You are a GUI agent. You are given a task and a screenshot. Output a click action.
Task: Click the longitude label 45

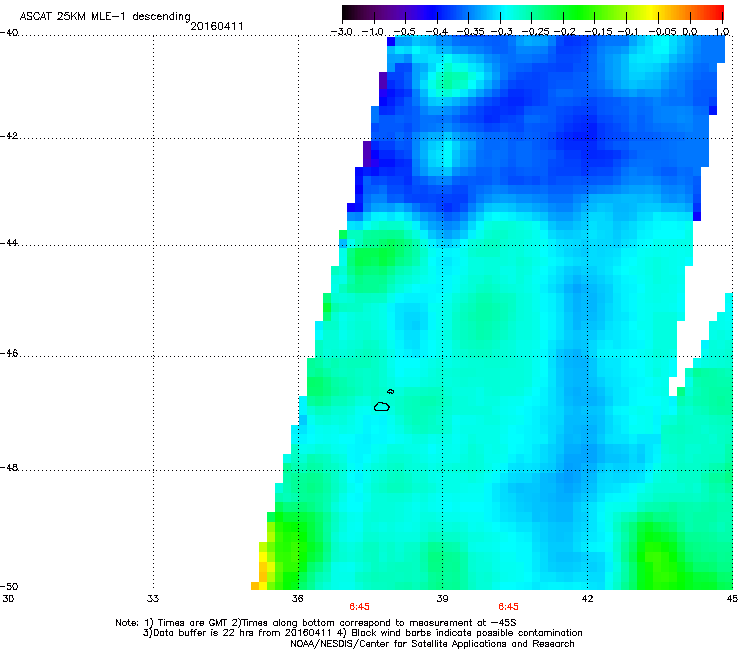tap(732, 599)
